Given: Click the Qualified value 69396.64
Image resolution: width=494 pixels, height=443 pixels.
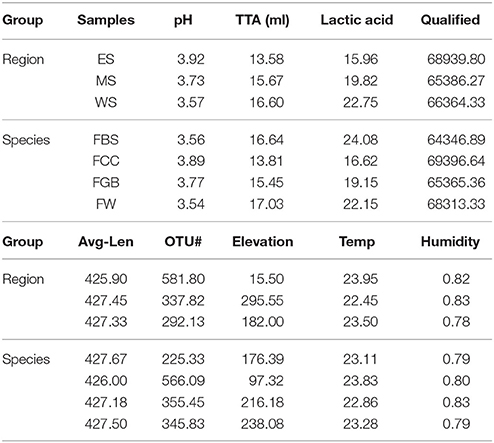Looking at the screenshot, I should (x=456, y=161).
